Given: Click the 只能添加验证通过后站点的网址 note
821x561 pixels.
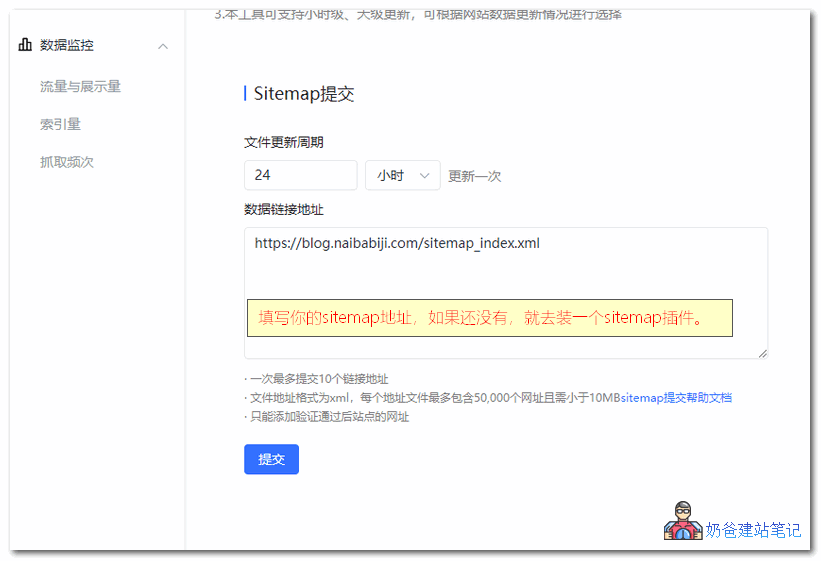Looking at the screenshot, I should (x=329, y=417).
